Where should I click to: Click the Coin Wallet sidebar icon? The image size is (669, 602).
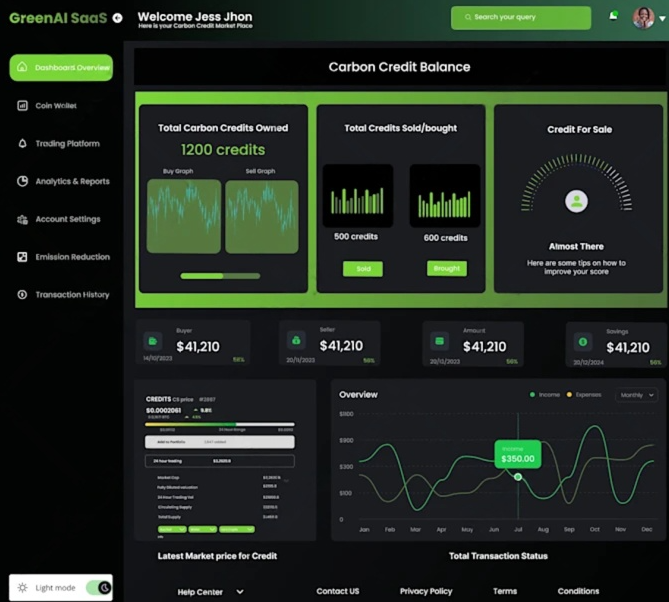pyautogui.click(x=23, y=106)
